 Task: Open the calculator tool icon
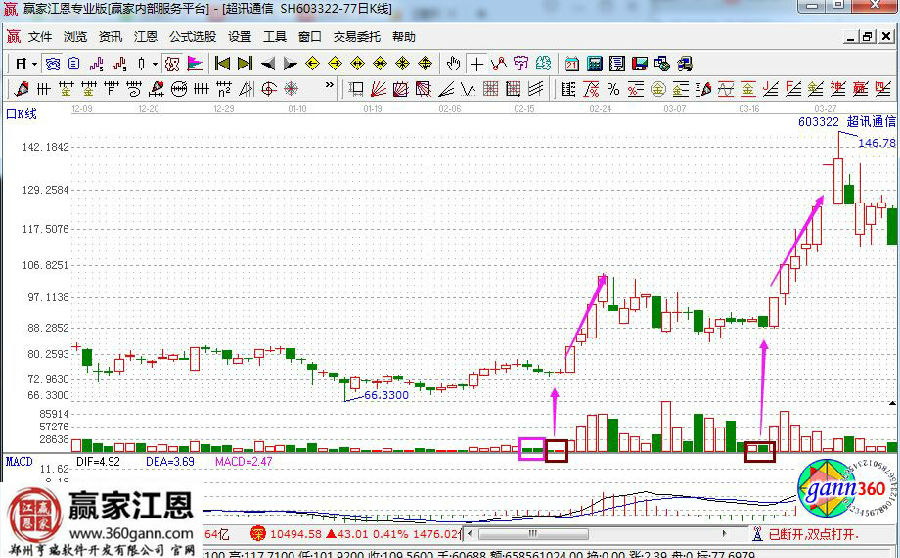593,63
